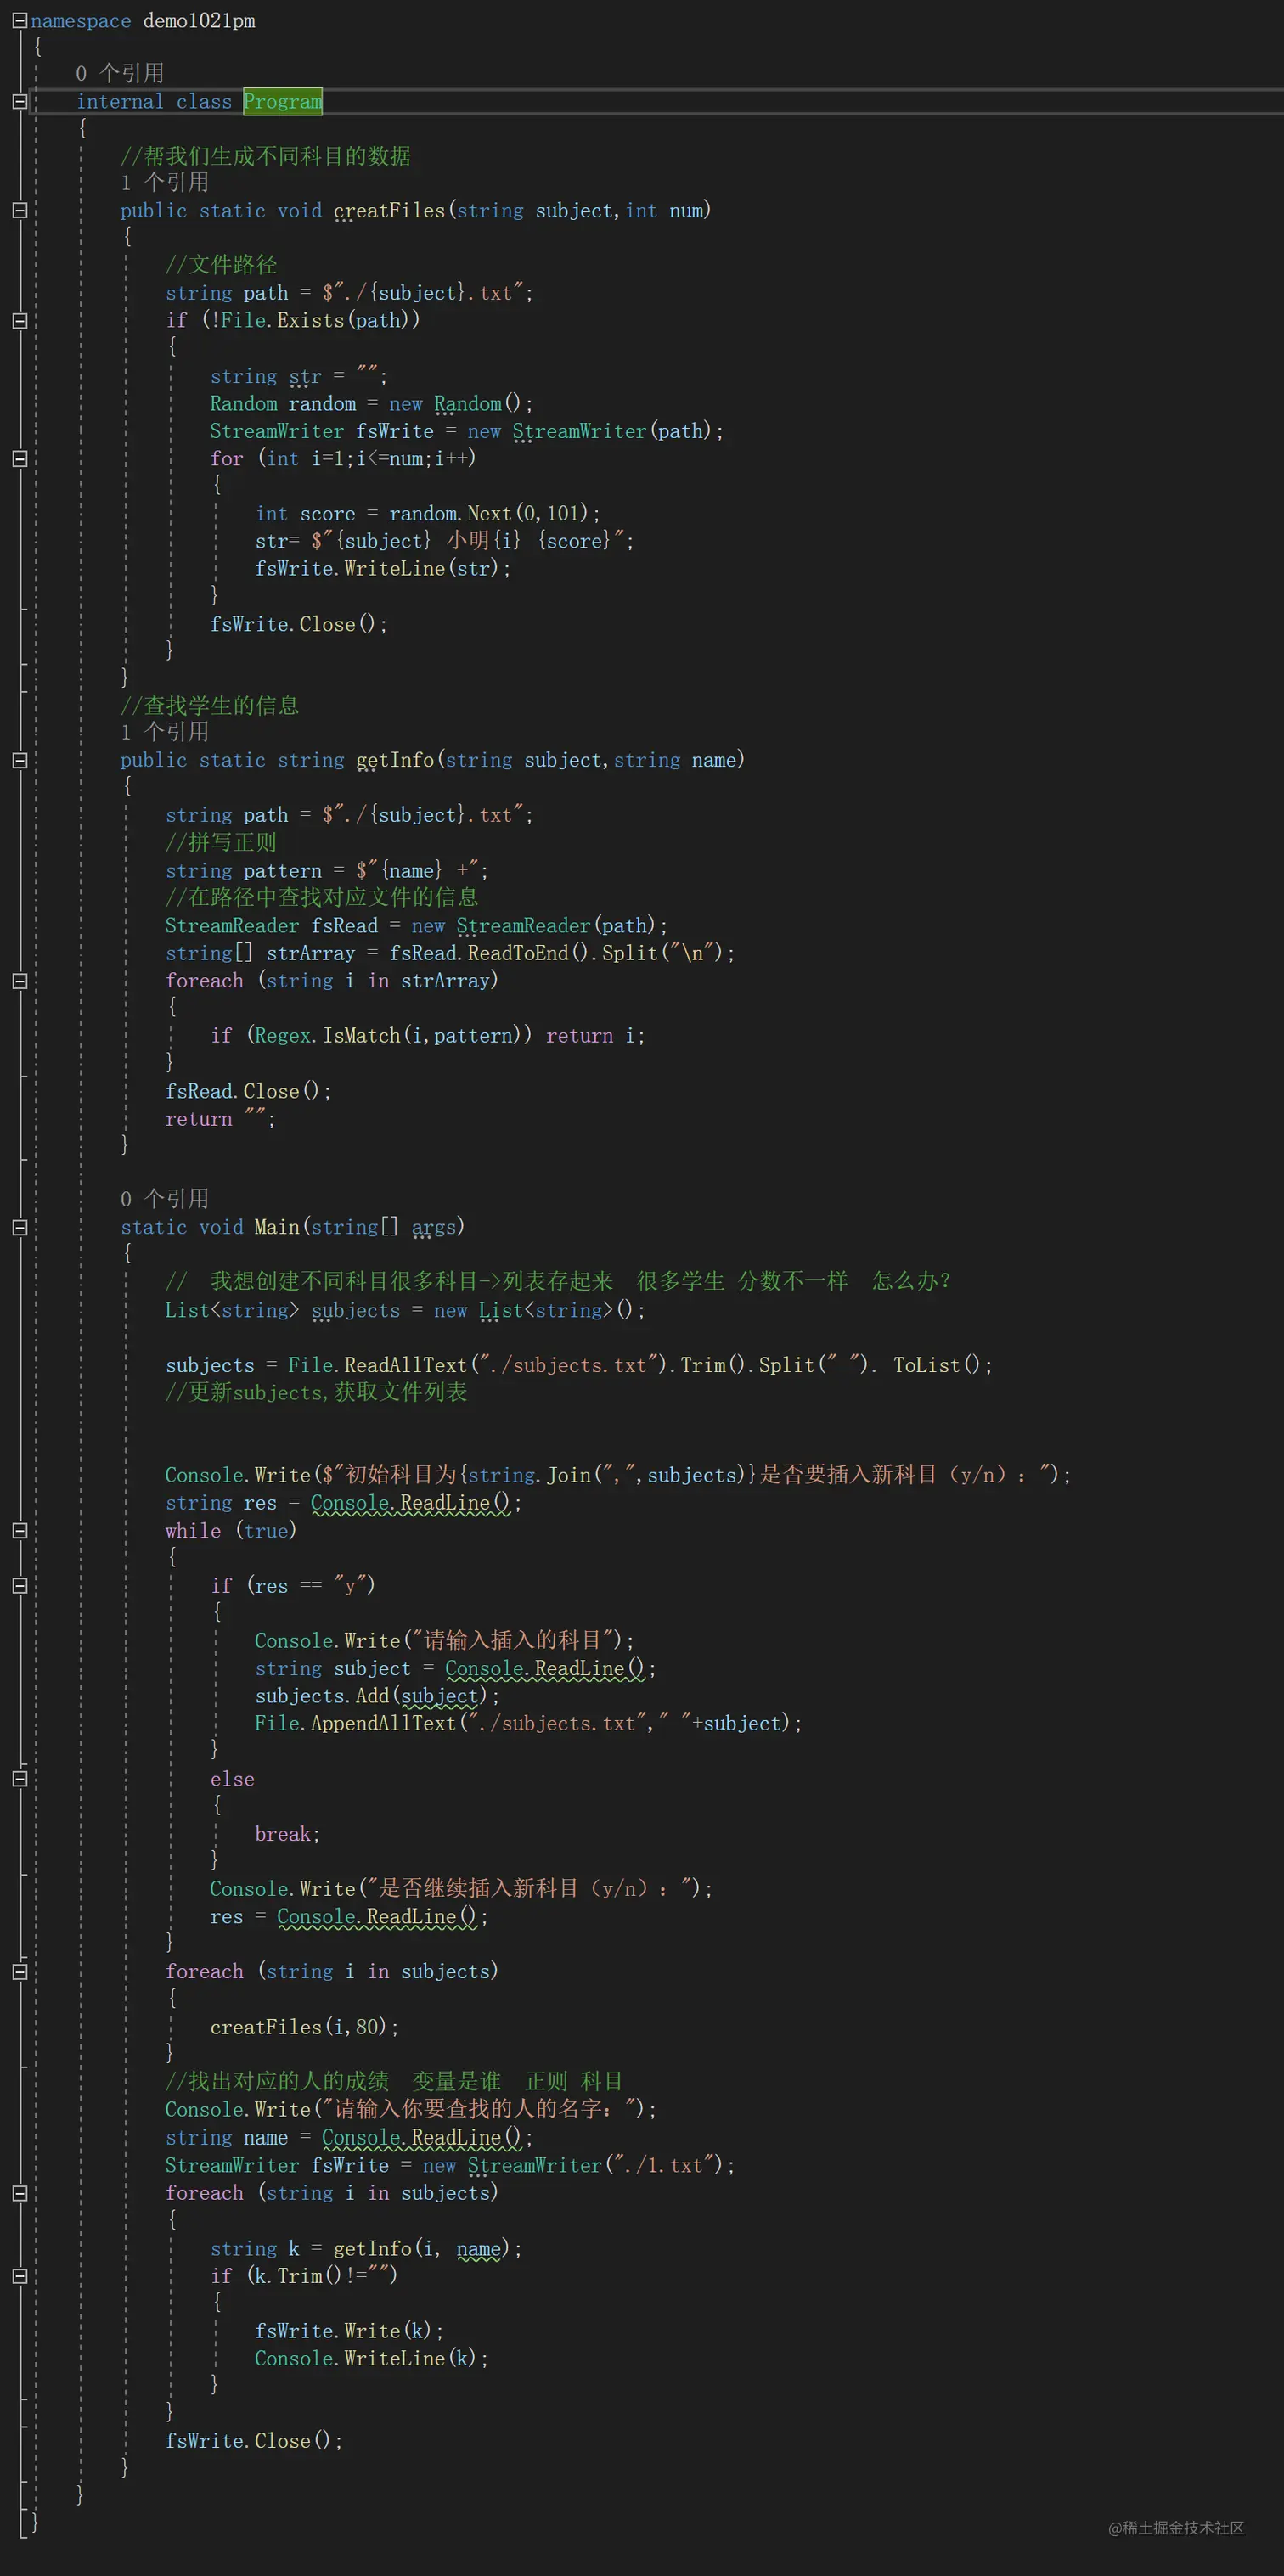Click the comment 在路径中查找对应文件的信息

(x=321, y=898)
